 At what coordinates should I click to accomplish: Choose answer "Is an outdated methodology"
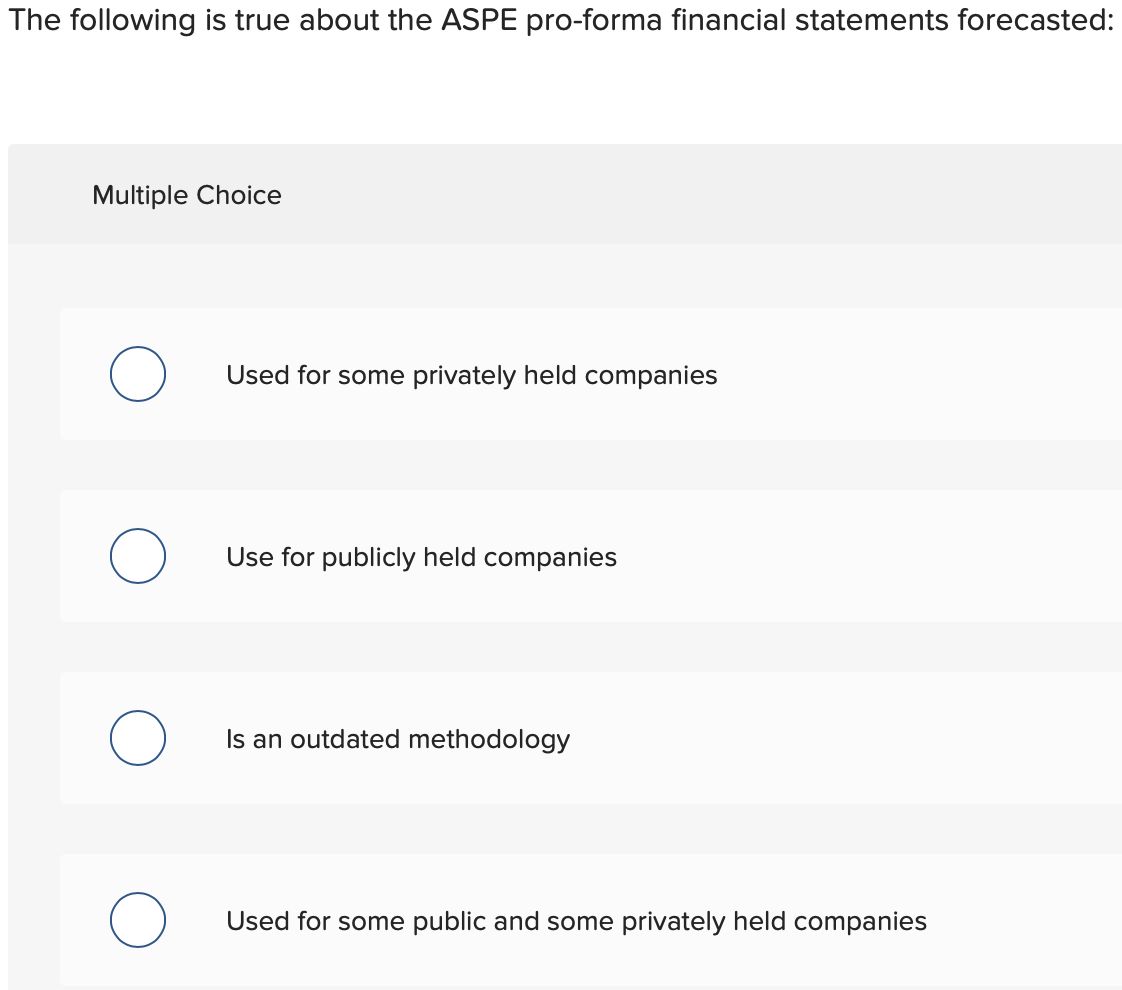[398, 739]
